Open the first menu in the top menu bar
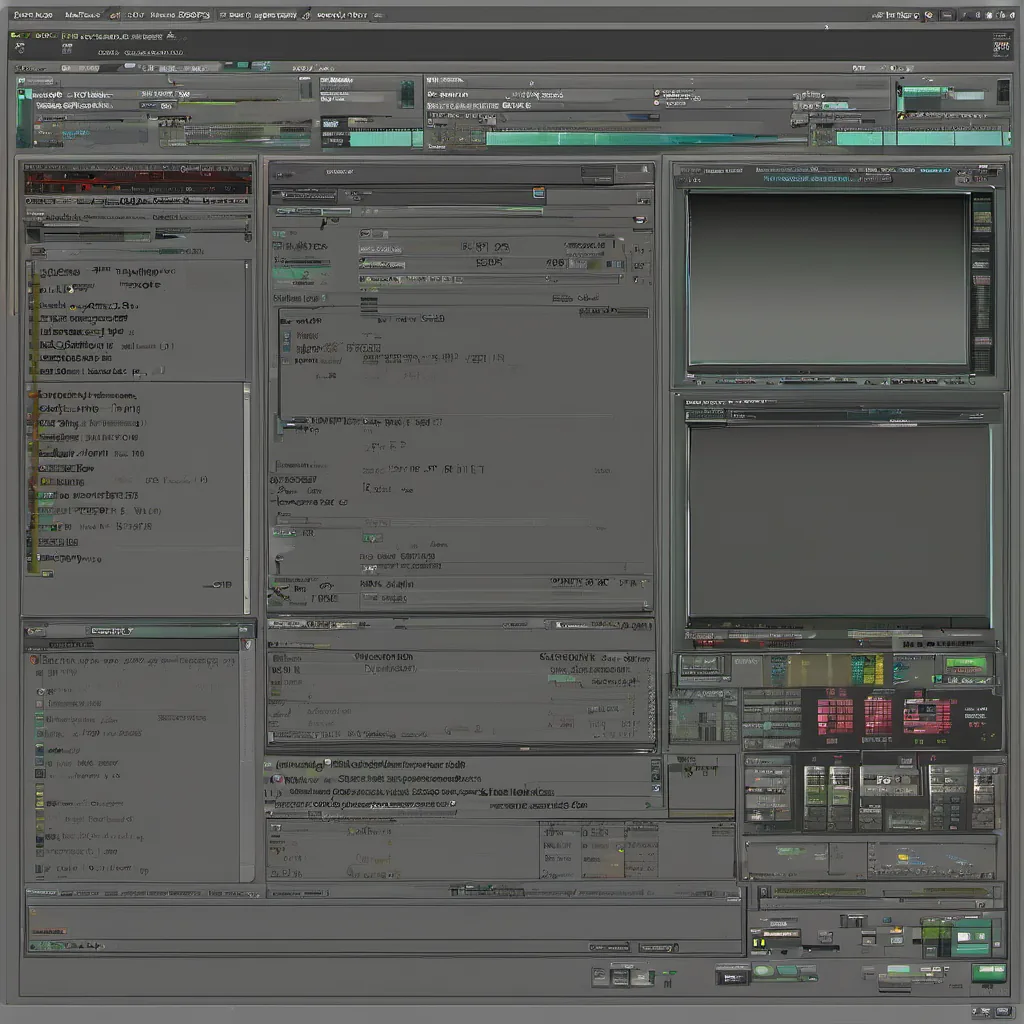 [30, 15]
